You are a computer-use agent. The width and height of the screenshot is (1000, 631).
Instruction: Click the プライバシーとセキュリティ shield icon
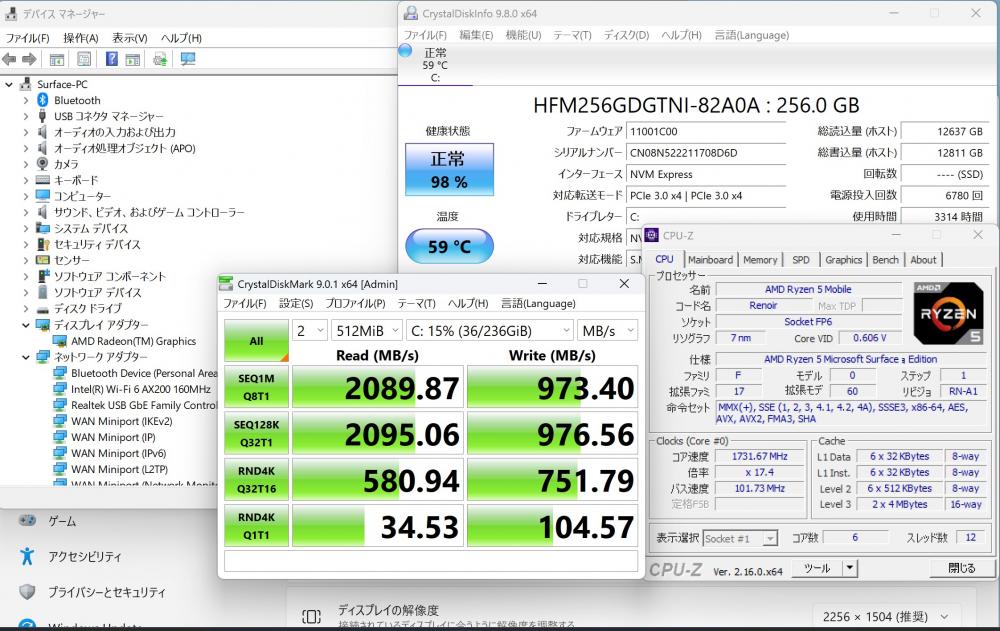(x=27, y=592)
